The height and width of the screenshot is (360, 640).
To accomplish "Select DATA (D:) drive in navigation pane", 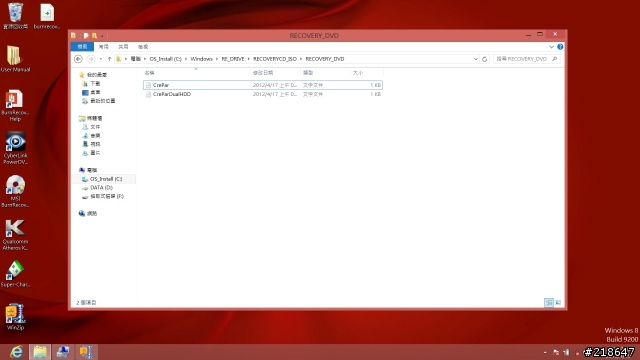I will [97, 188].
